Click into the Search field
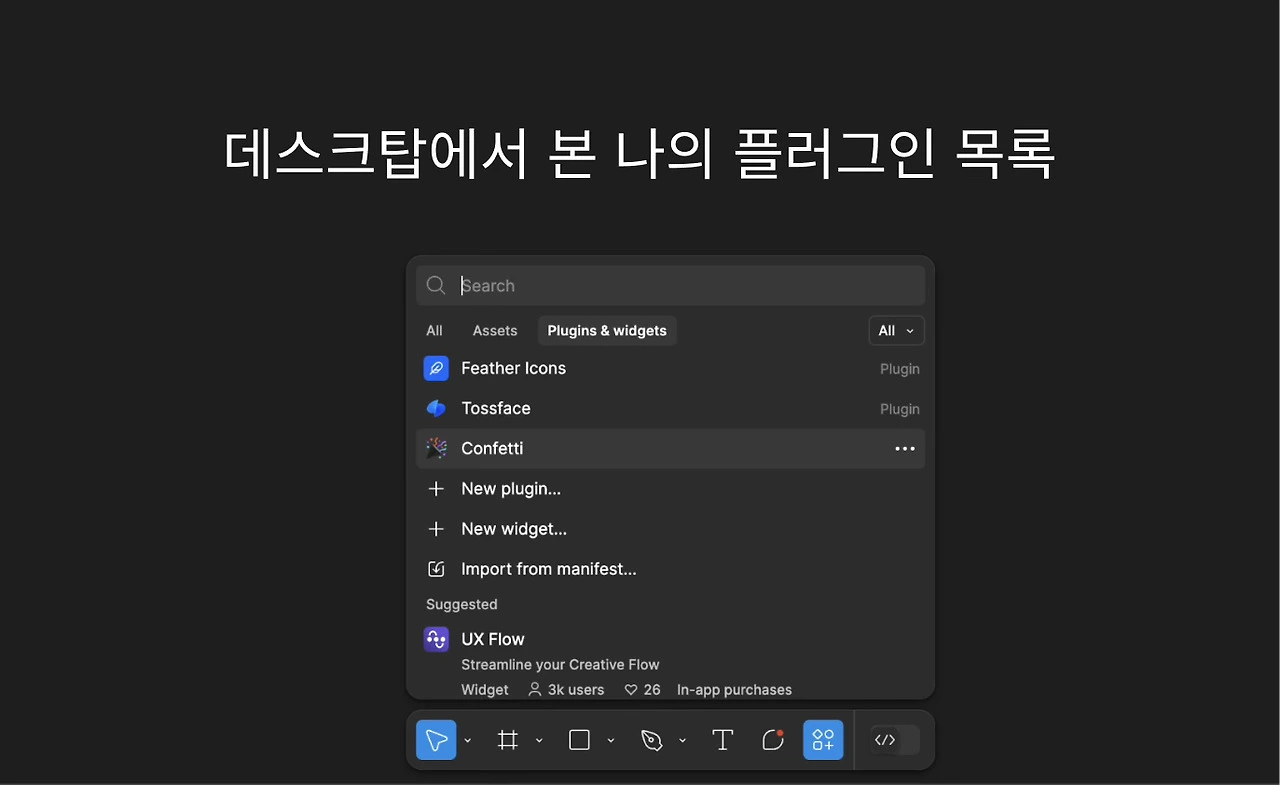This screenshot has height=785, width=1280. pyautogui.click(x=670, y=286)
